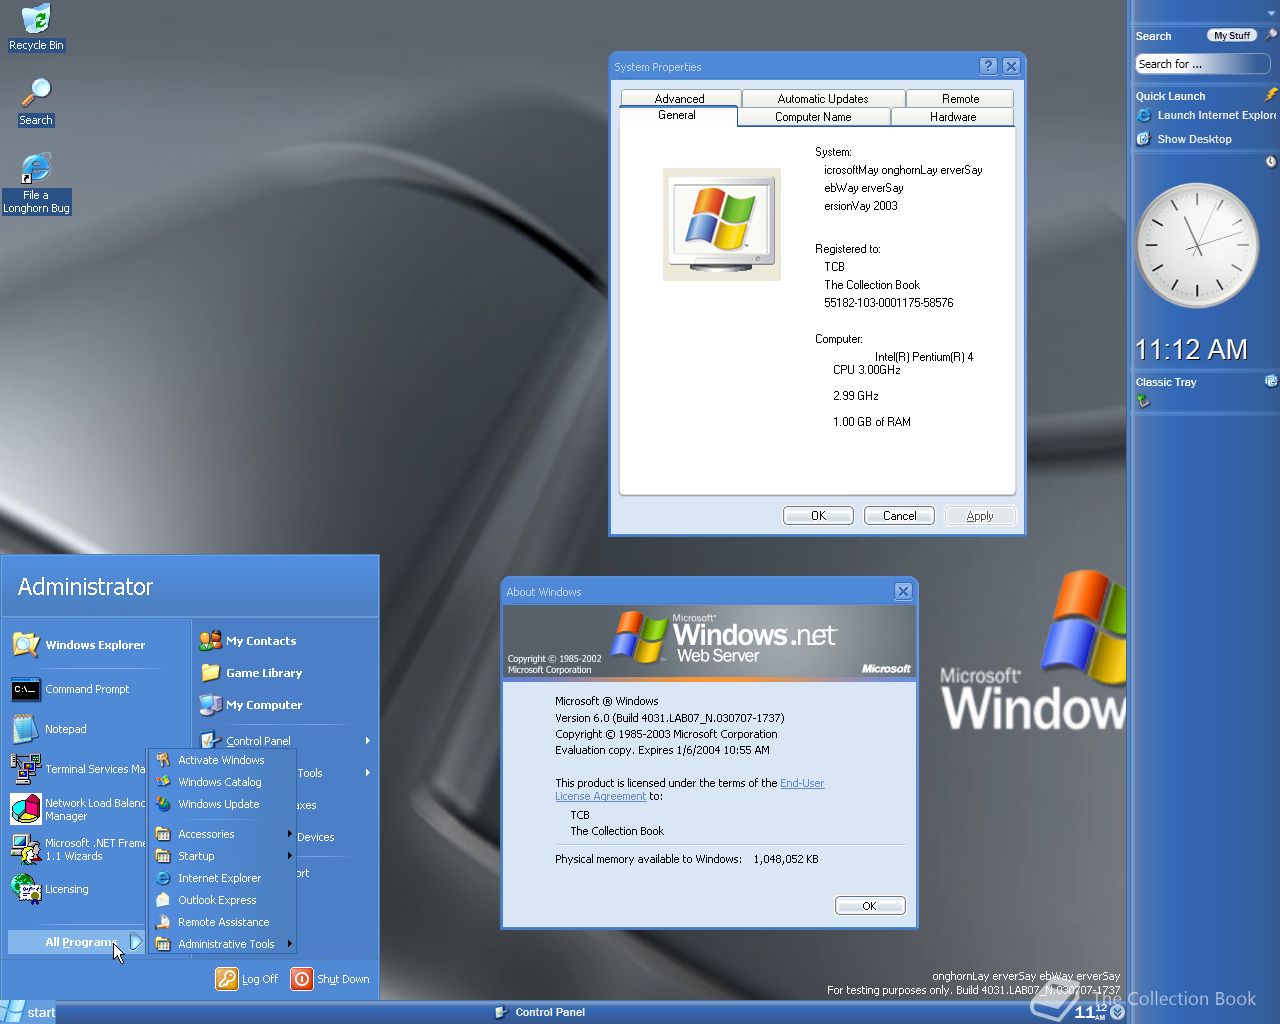Open Network Load Balancing Manager icon
Viewport: 1280px width, 1024px height.
pyautogui.click(x=26, y=809)
